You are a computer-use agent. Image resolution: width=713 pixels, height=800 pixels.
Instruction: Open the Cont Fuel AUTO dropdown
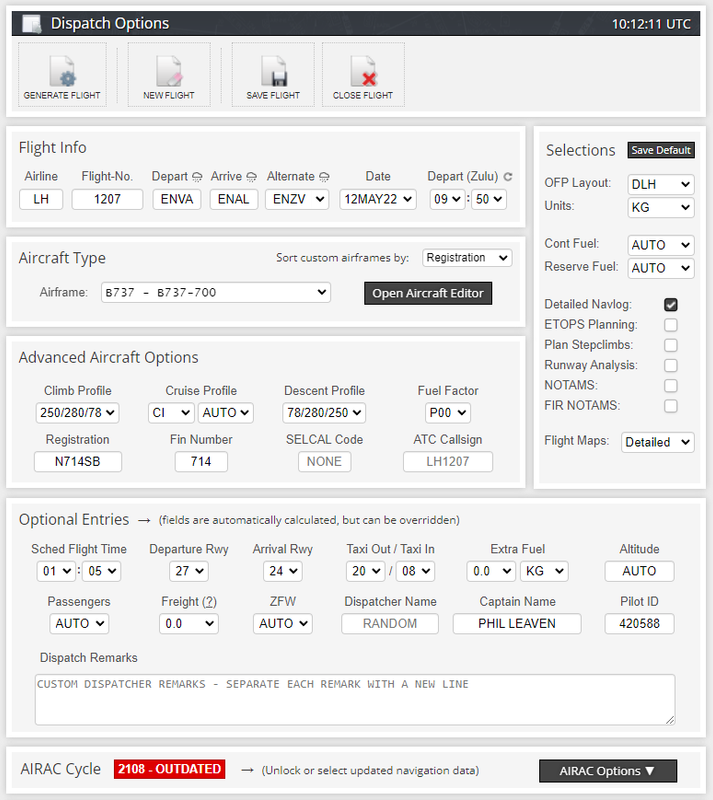[660, 245]
